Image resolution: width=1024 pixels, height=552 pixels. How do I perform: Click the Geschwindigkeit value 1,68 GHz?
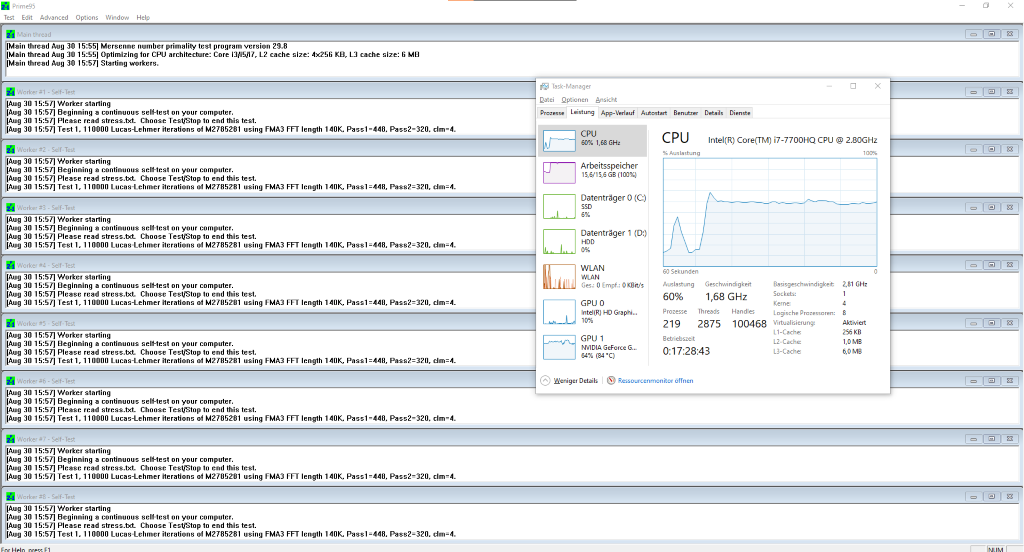point(726,297)
